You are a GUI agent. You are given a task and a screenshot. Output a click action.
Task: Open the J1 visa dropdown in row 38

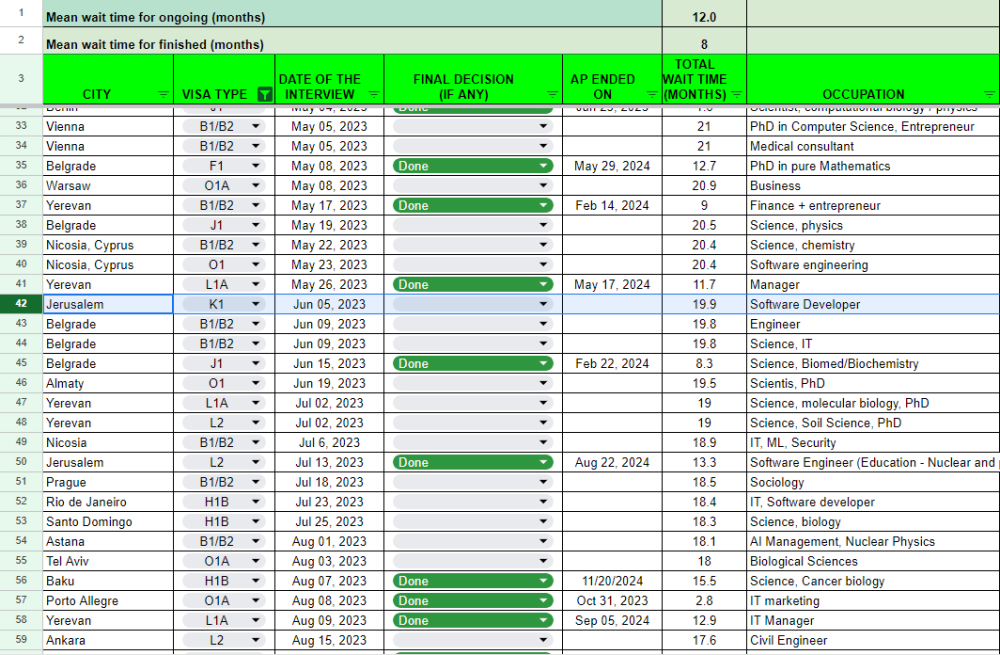(x=256, y=225)
